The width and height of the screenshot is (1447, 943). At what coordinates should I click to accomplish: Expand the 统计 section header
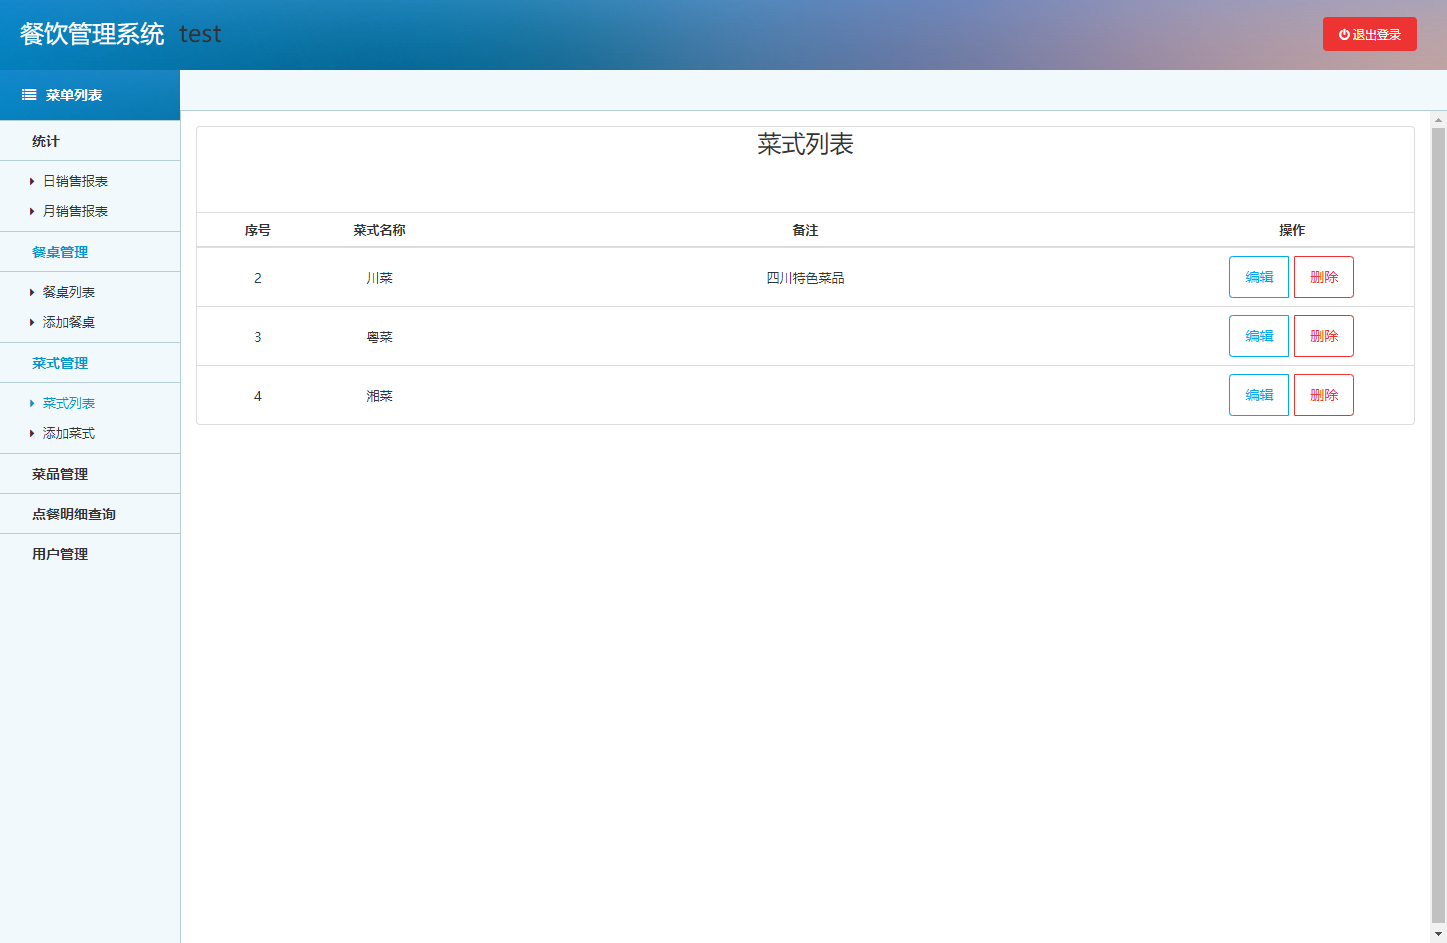click(x=46, y=142)
